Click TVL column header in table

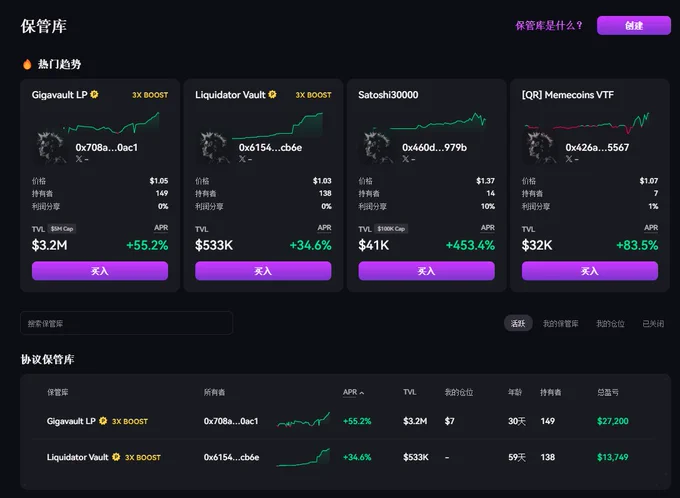[x=409, y=392]
